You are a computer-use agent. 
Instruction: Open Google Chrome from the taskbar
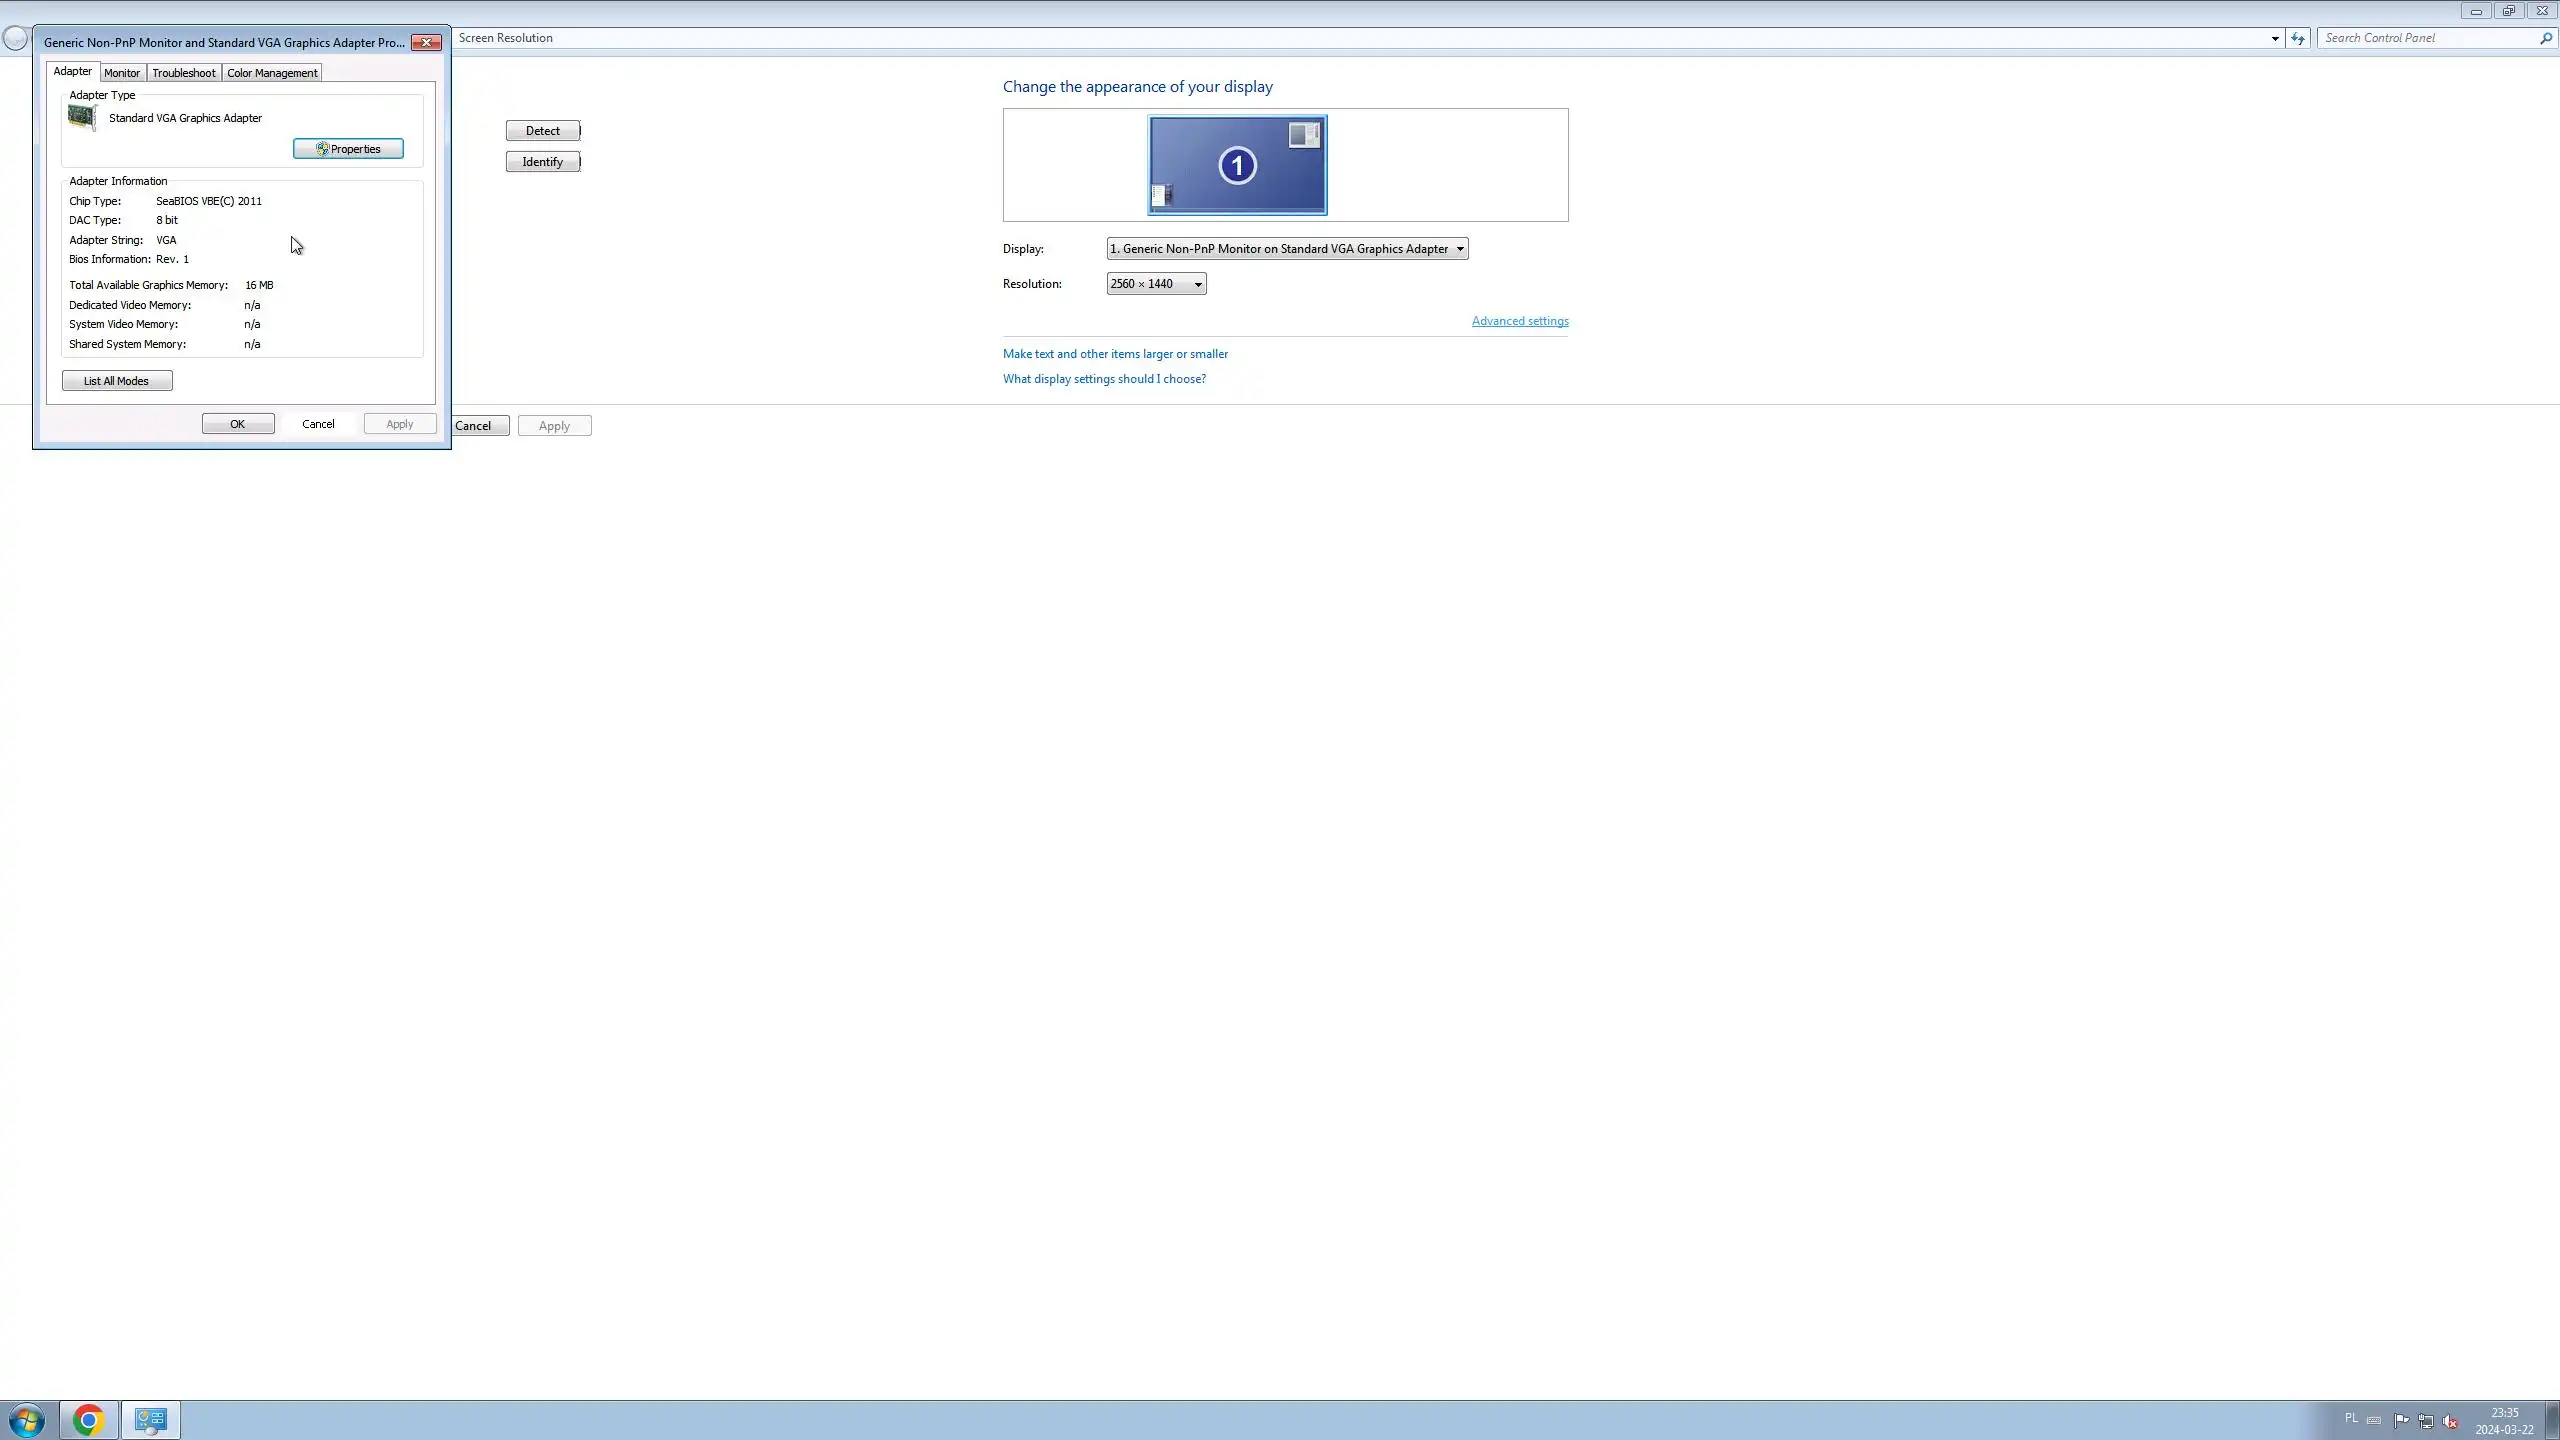88,1419
